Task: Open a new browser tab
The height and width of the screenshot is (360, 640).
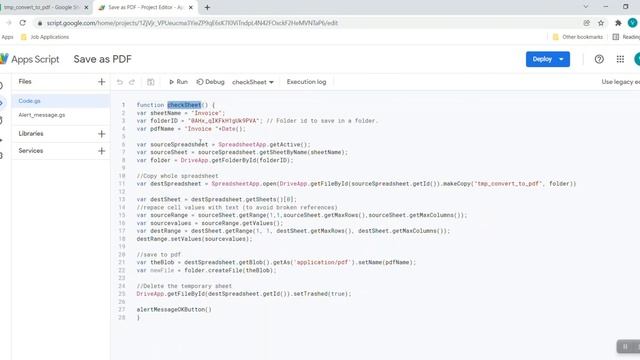Action: (x=207, y=7)
